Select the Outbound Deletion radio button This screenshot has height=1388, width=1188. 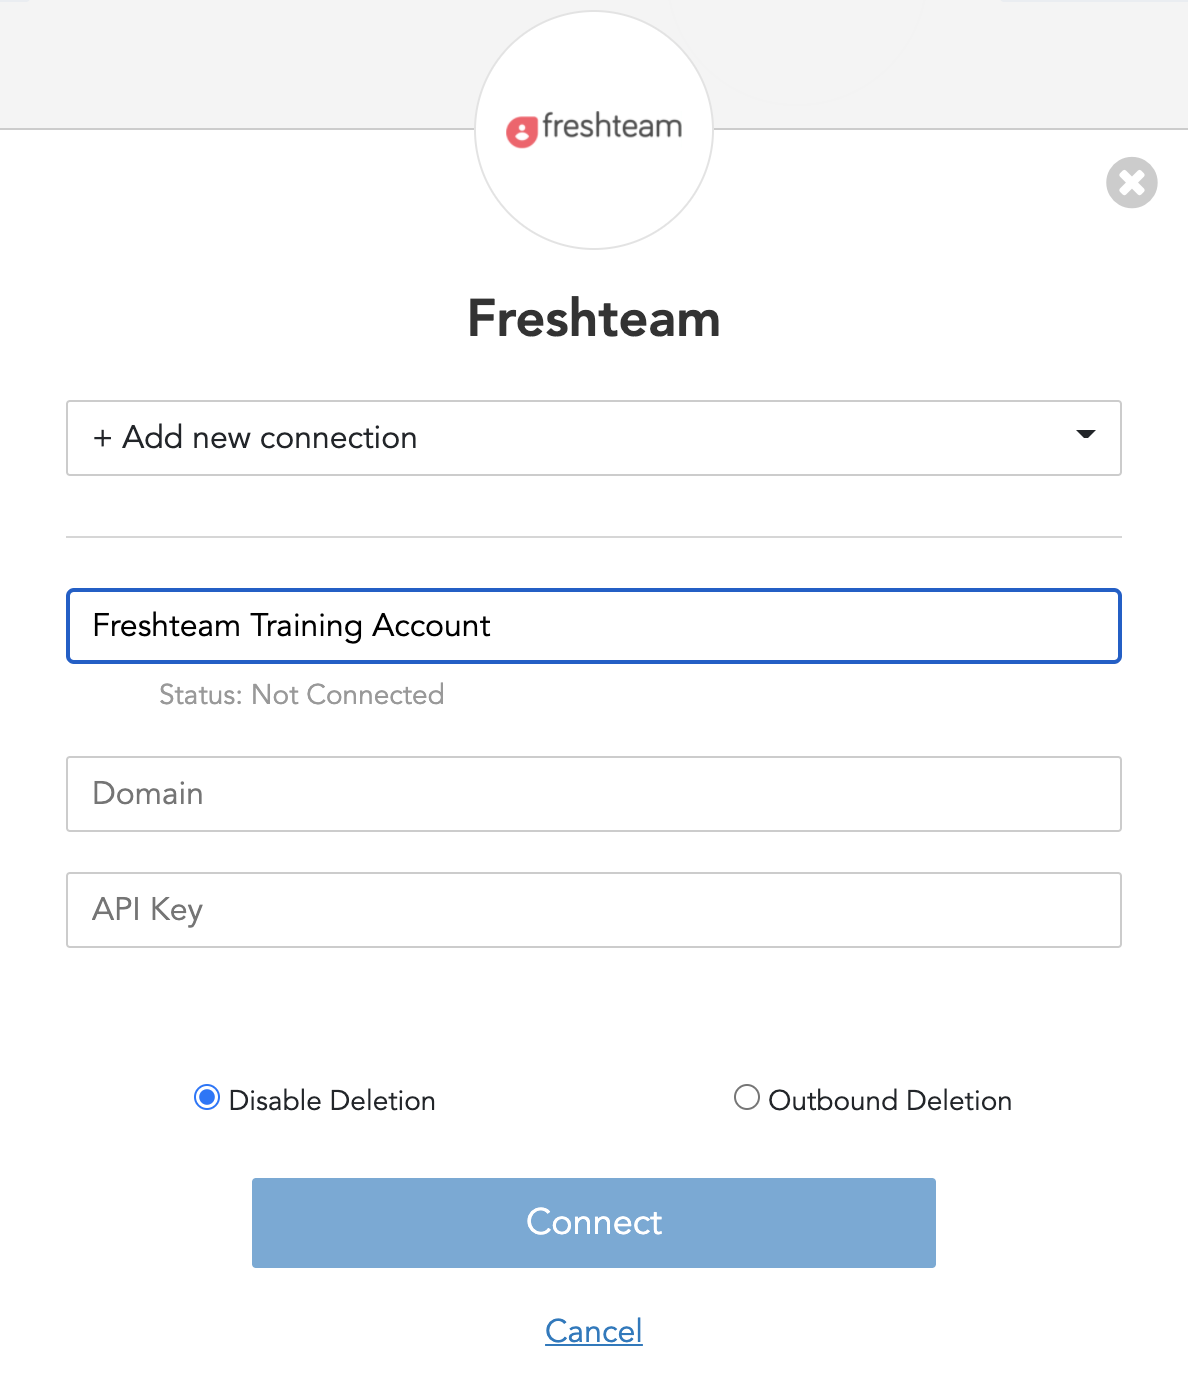[x=747, y=1098]
